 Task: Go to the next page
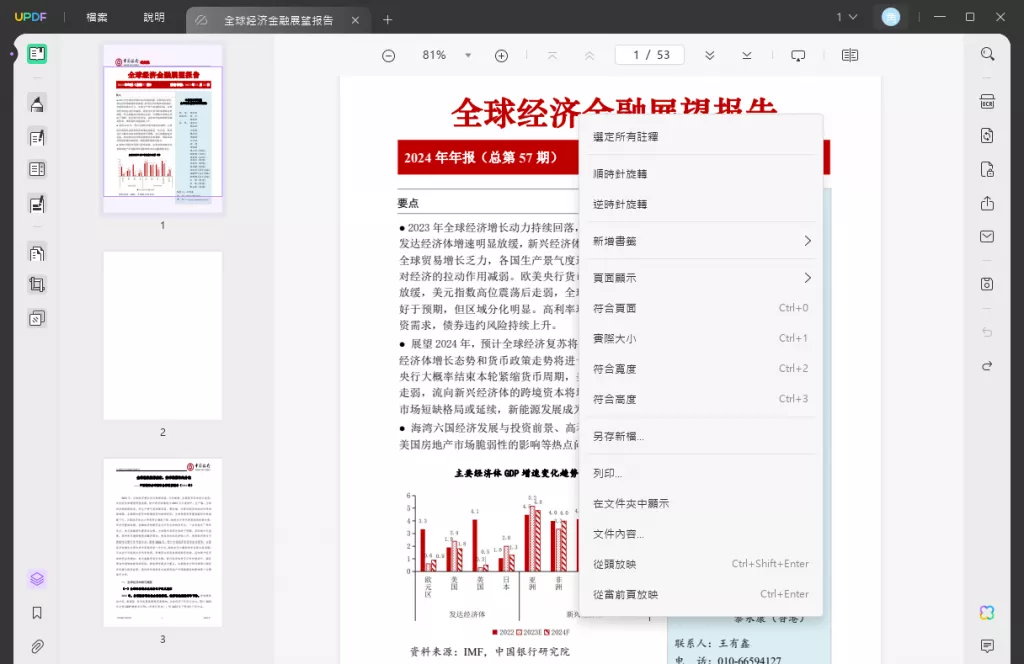point(710,55)
